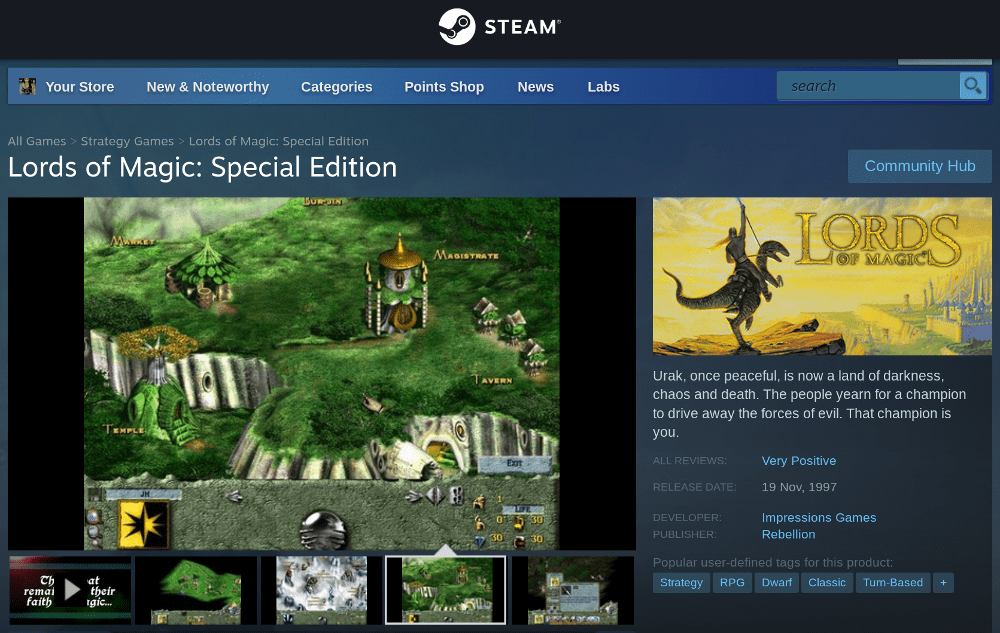Click the Rebellion publisher link

pos(788,534)
